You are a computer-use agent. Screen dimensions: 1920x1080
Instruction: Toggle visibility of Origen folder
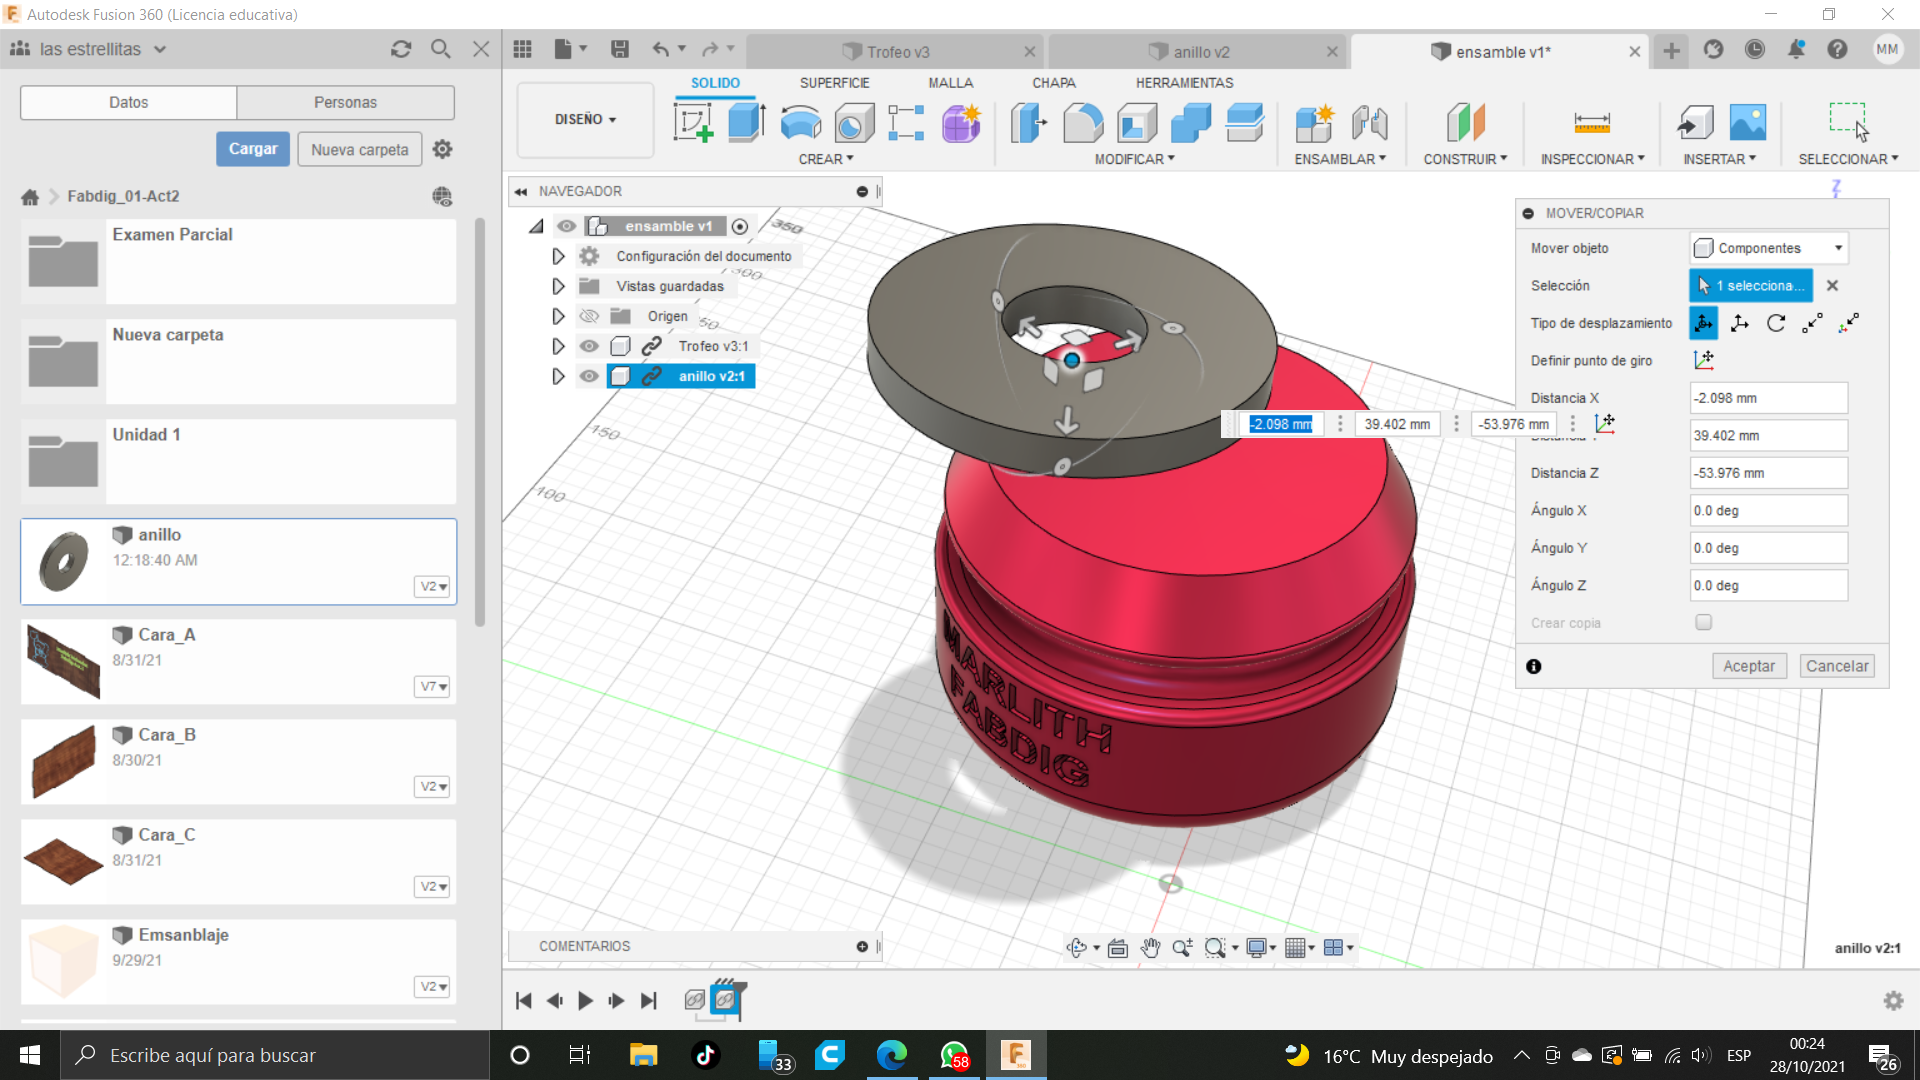589,316
